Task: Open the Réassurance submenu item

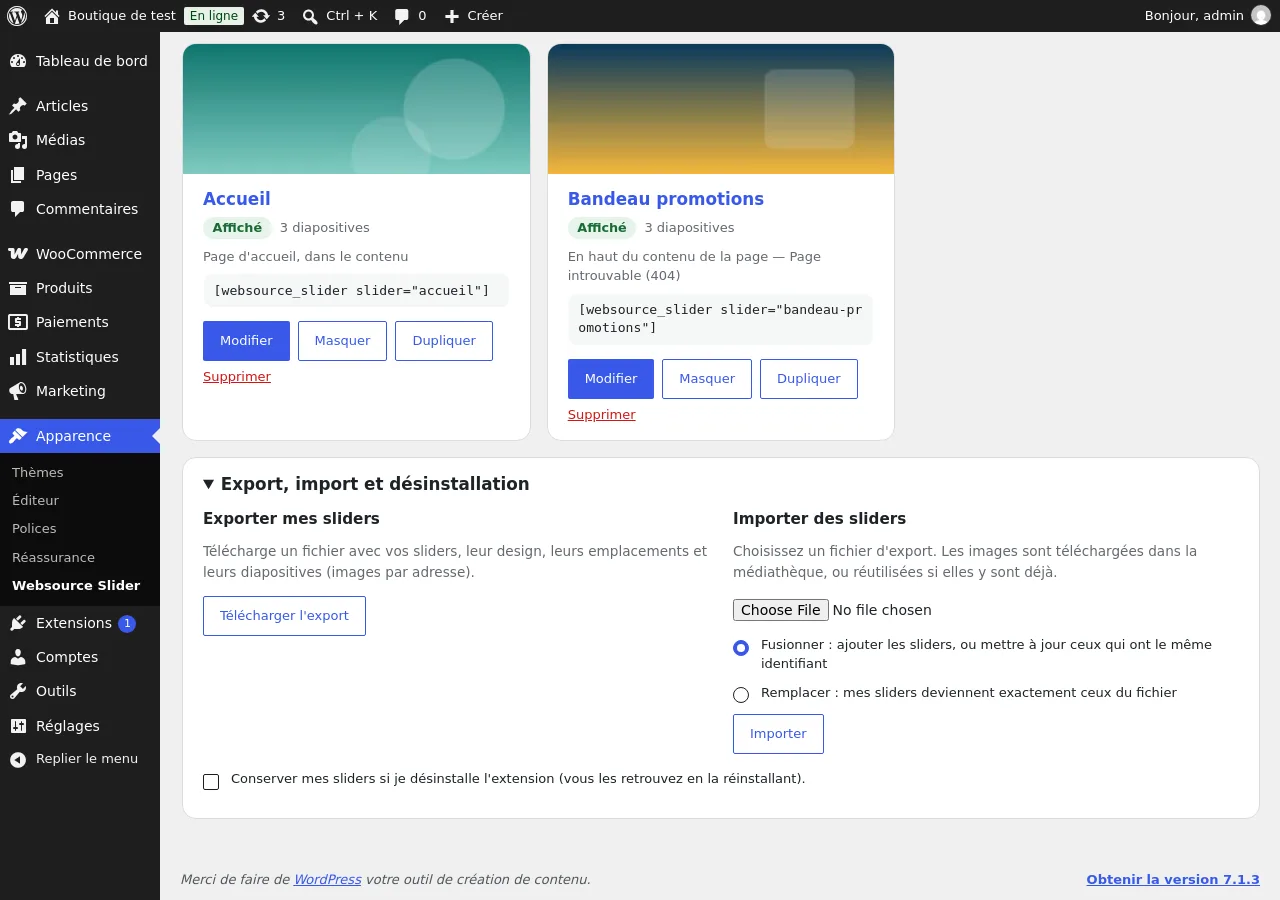Action: pos(54,557)
